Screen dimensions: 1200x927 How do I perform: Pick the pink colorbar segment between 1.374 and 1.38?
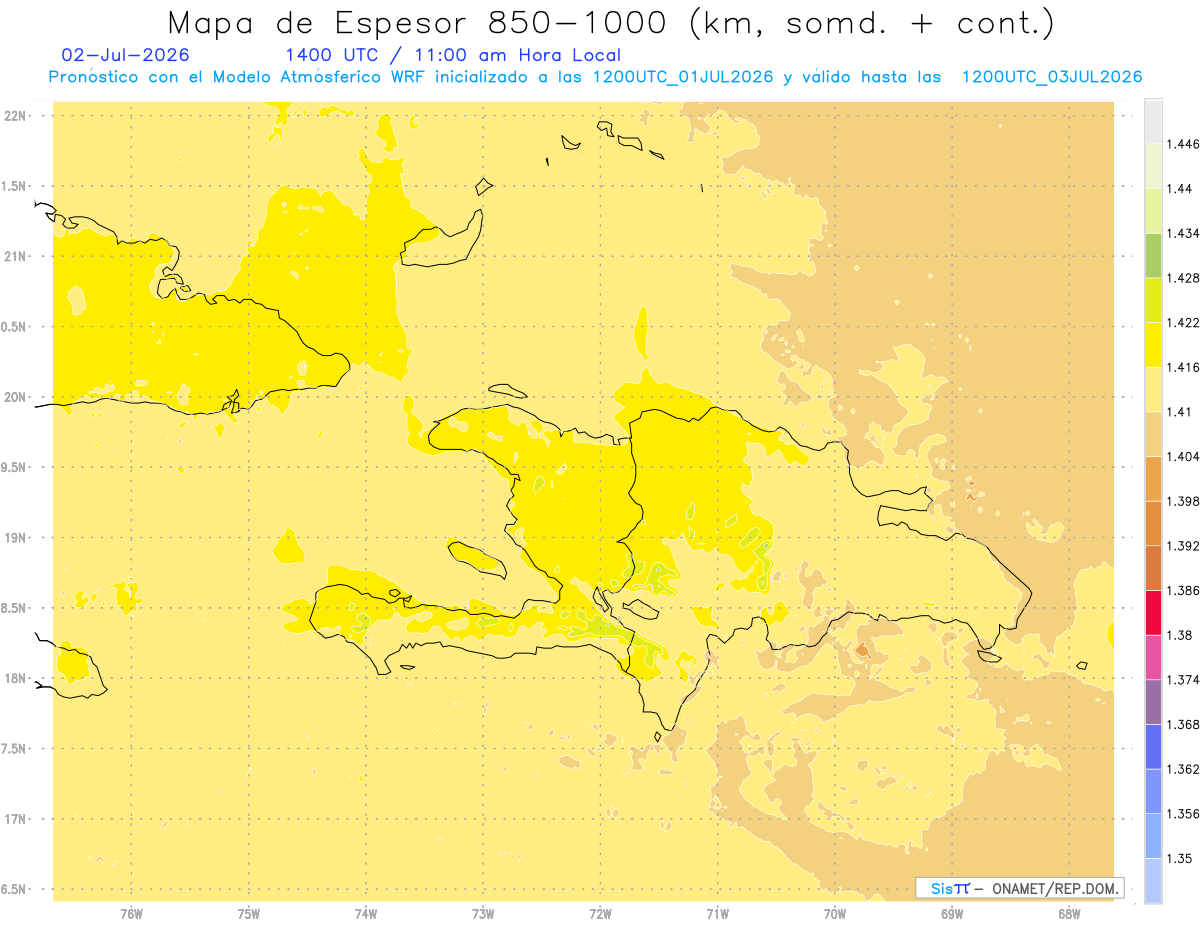tap(1153, 657)
